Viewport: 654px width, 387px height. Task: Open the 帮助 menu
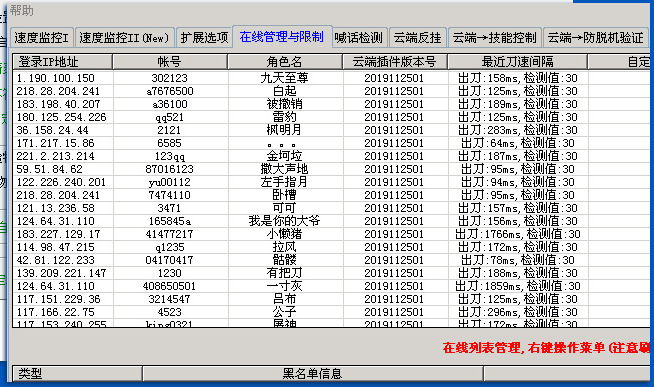[x=22, y=10]
